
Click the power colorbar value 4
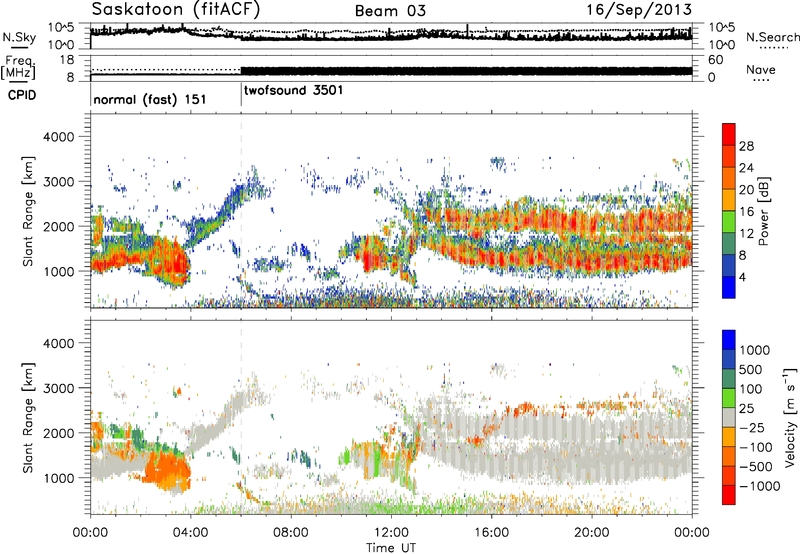click(x=743, y=277)
